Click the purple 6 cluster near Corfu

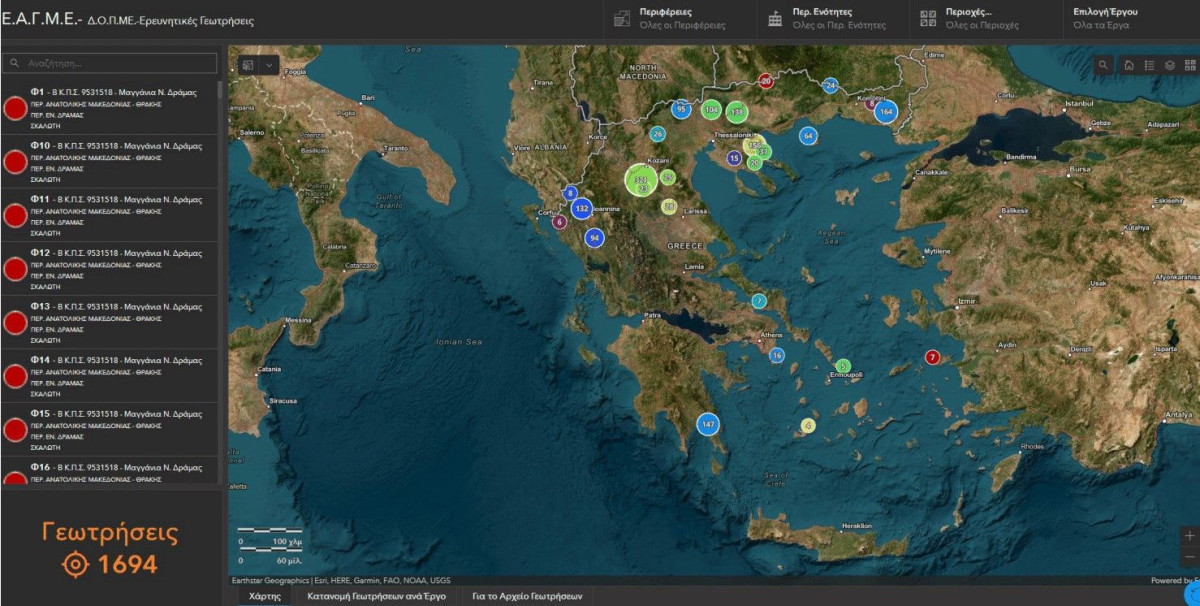[560, 222]
